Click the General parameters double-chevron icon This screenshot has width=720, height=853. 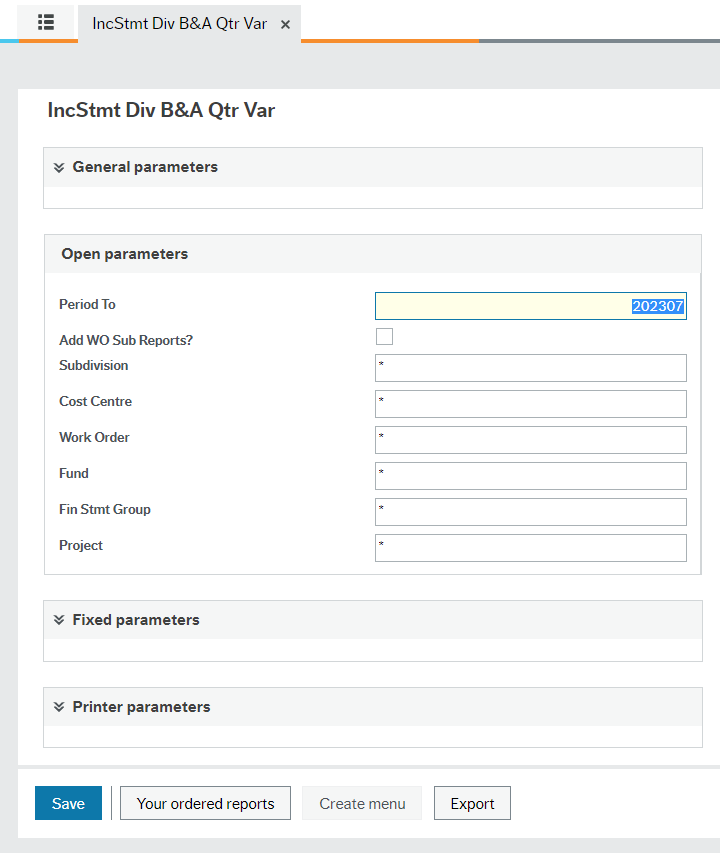(59, 167)
